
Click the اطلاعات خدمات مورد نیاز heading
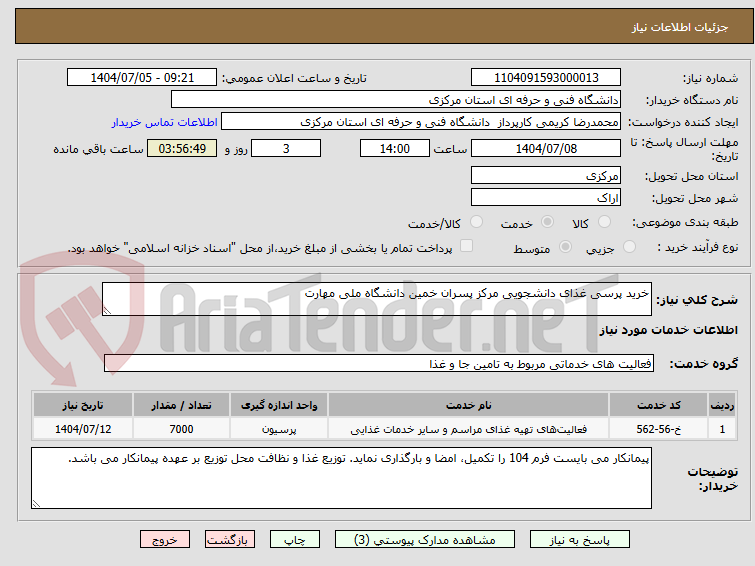click(x=668, y=330)
